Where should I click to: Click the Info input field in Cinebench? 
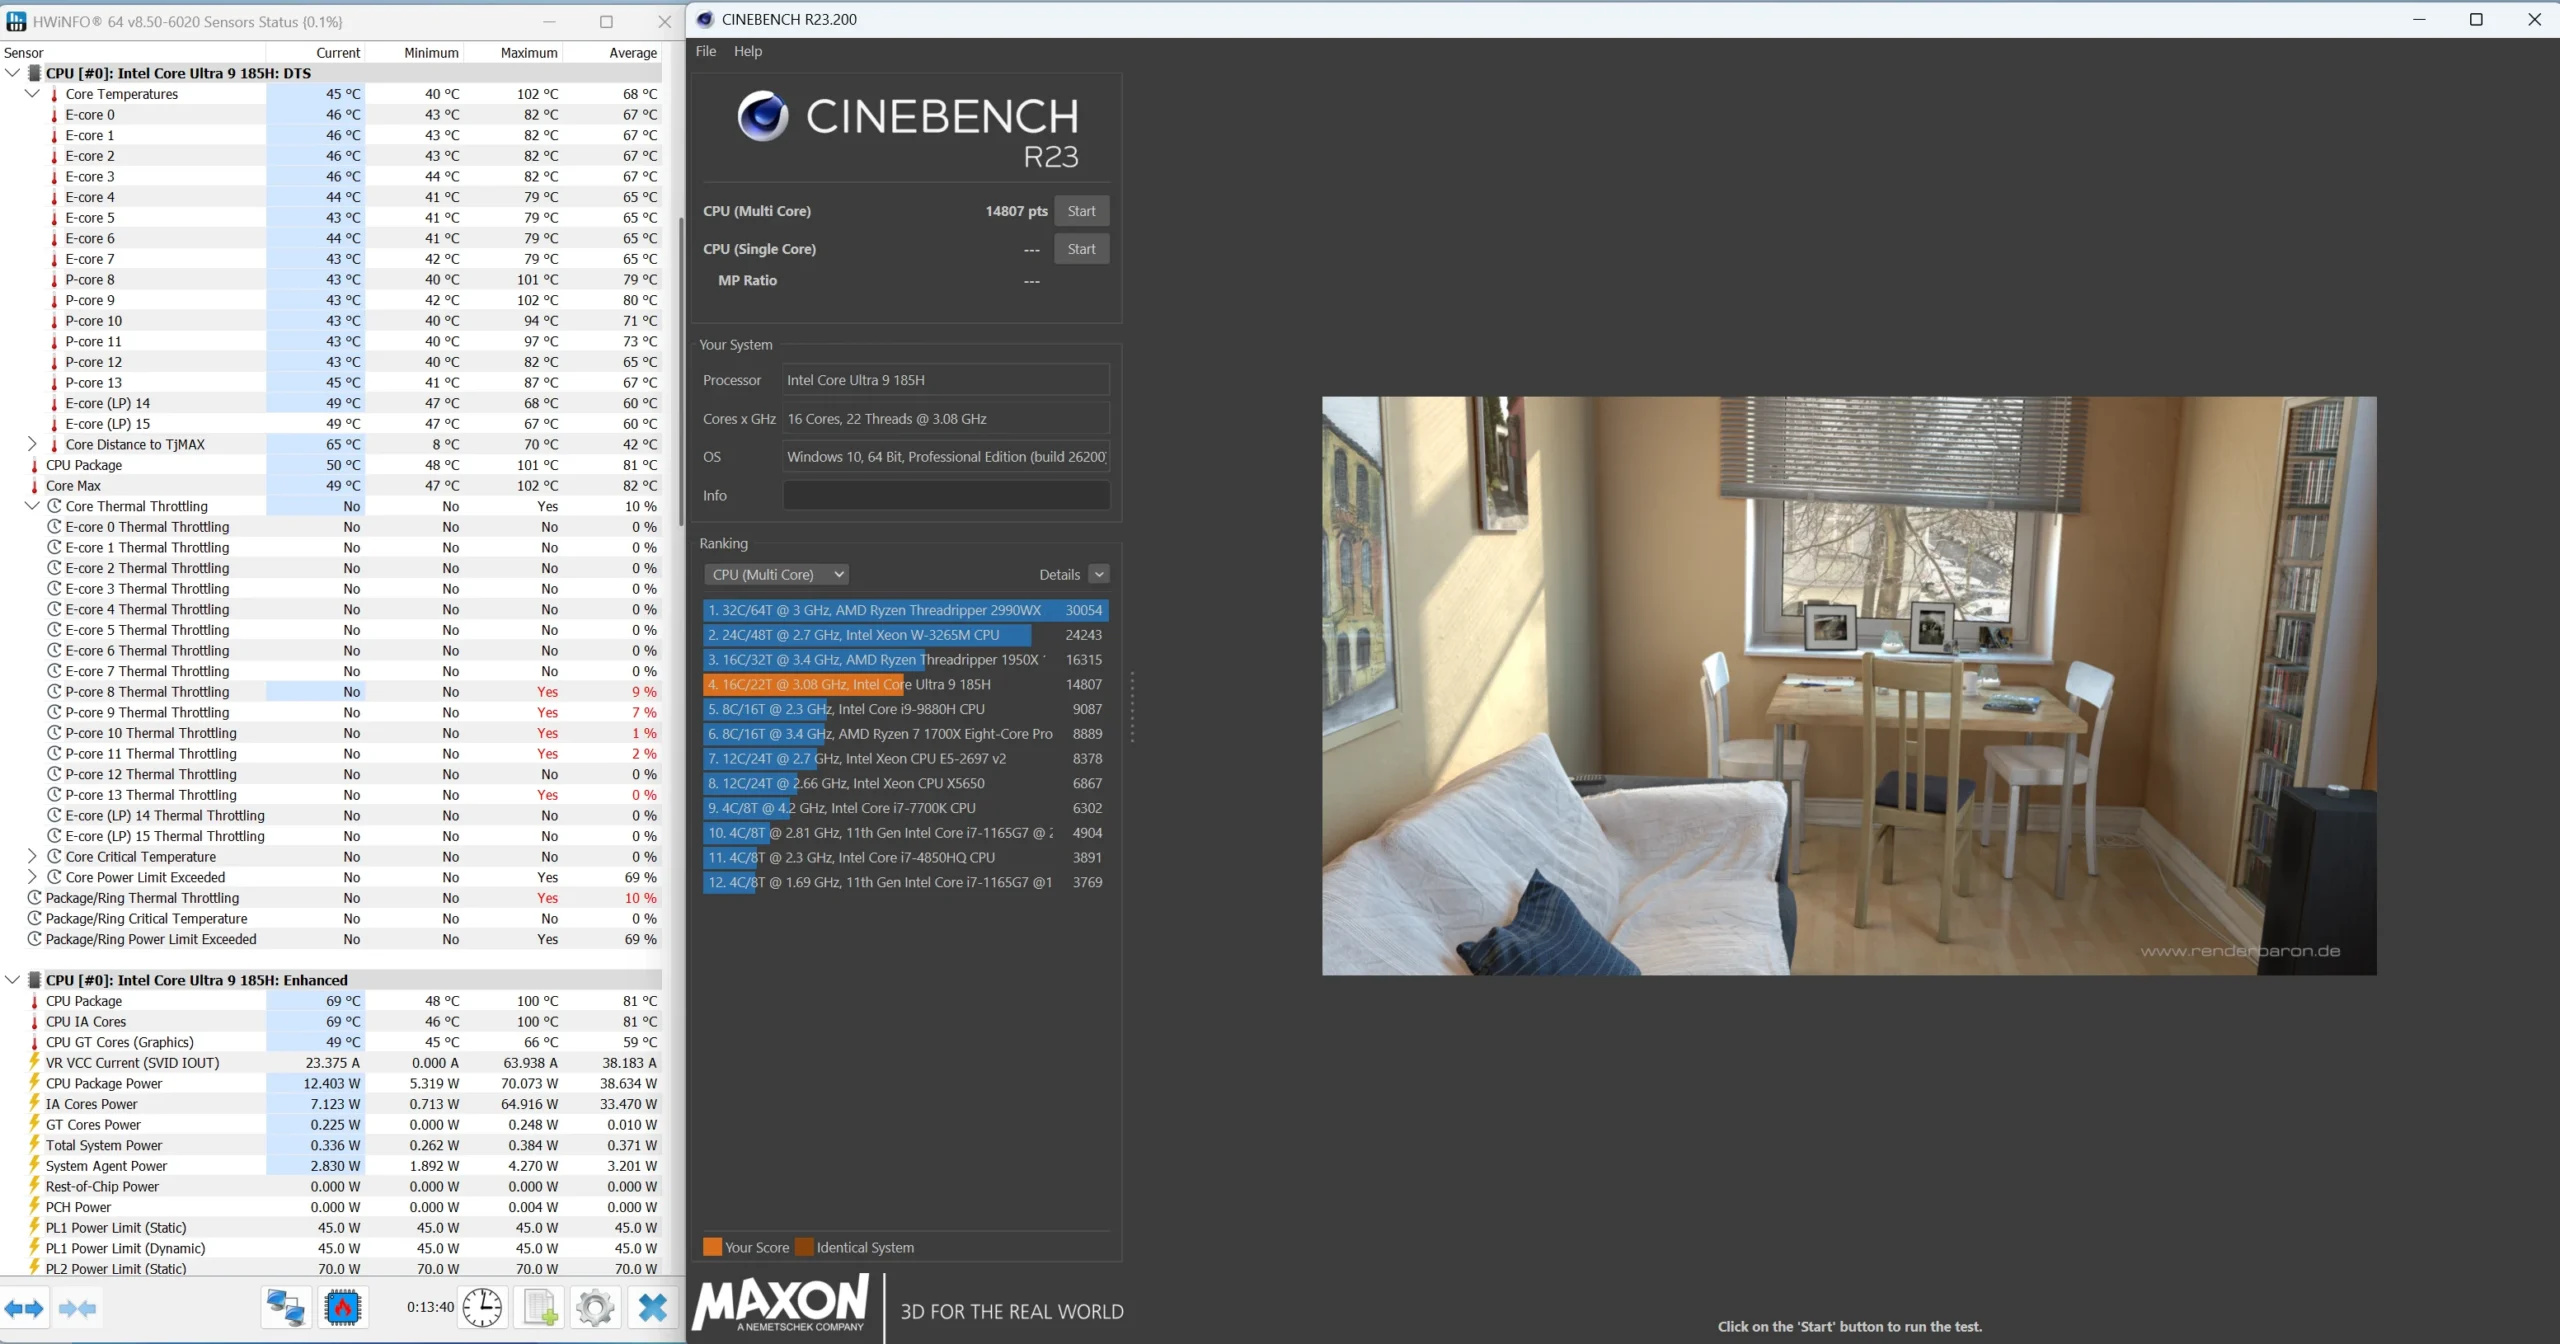coord(946,495)
